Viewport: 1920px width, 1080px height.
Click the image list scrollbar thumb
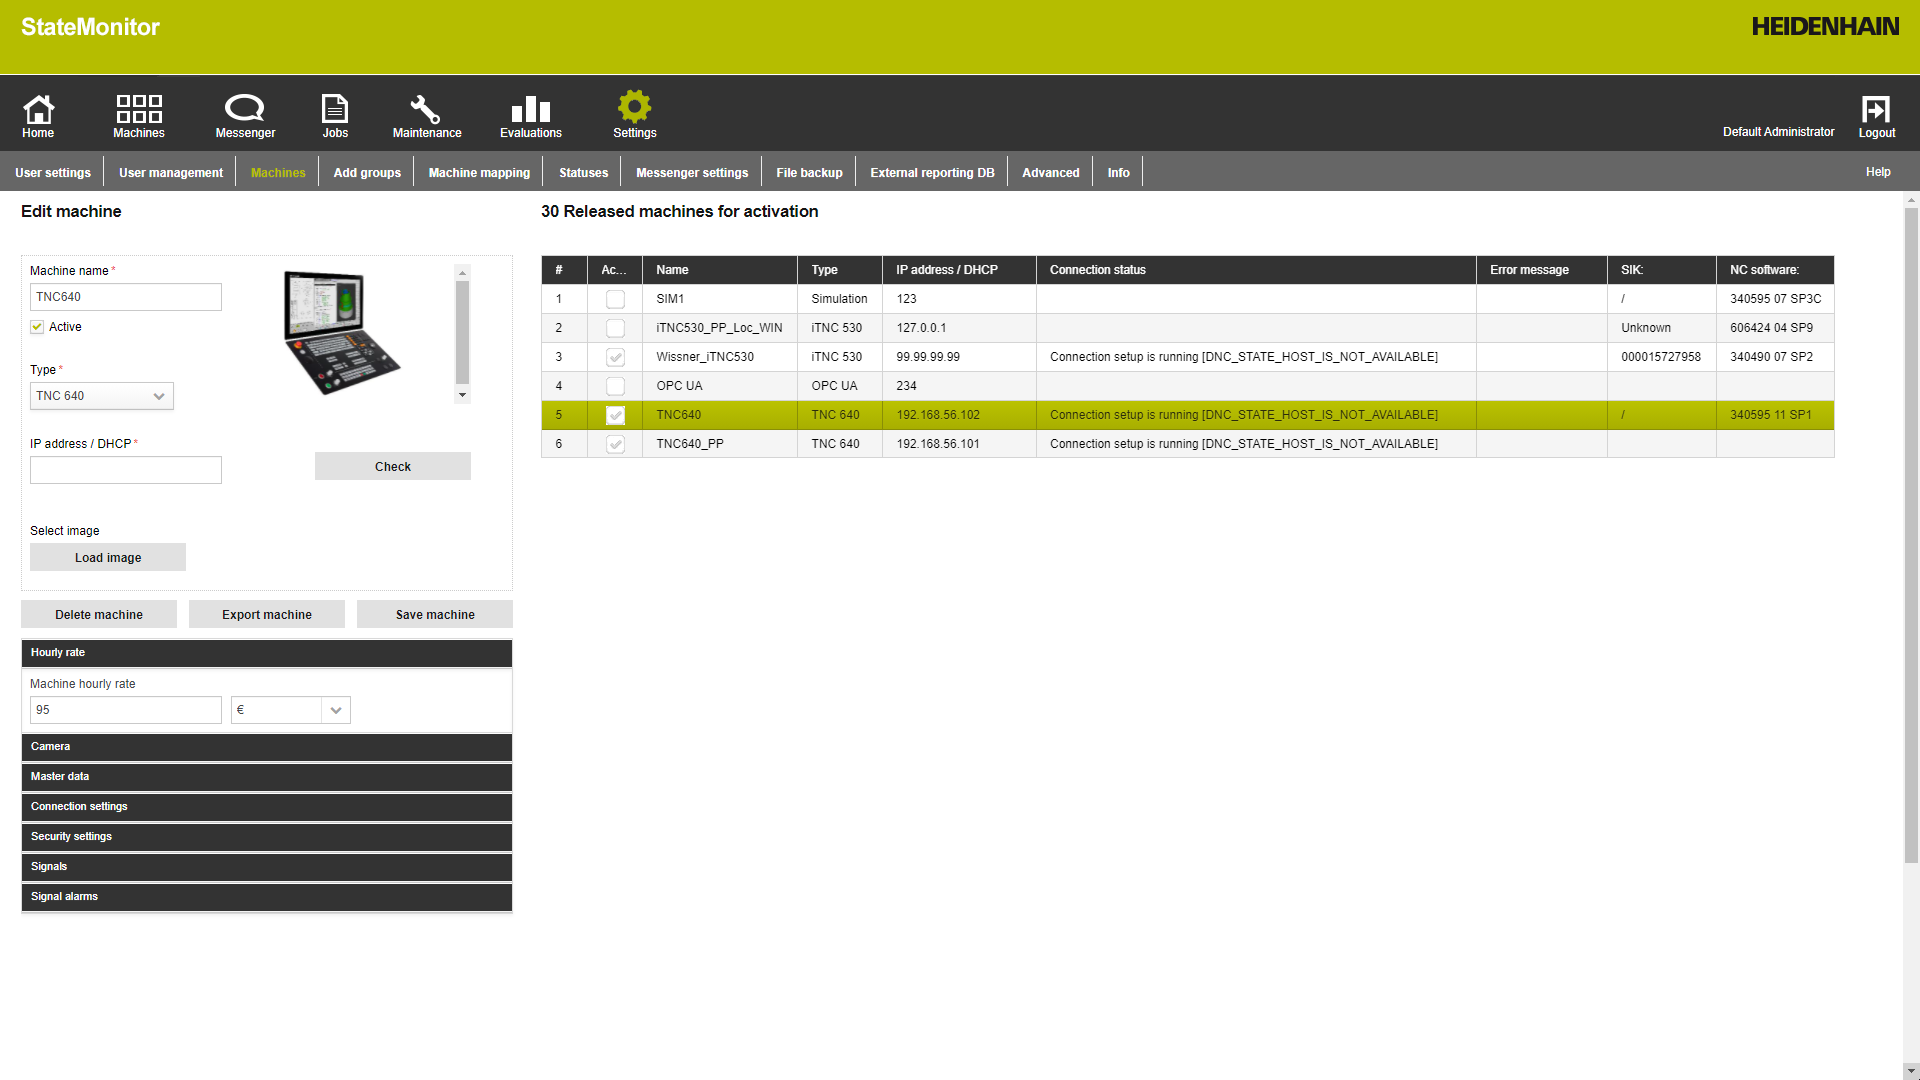click(x=462, y=332)
